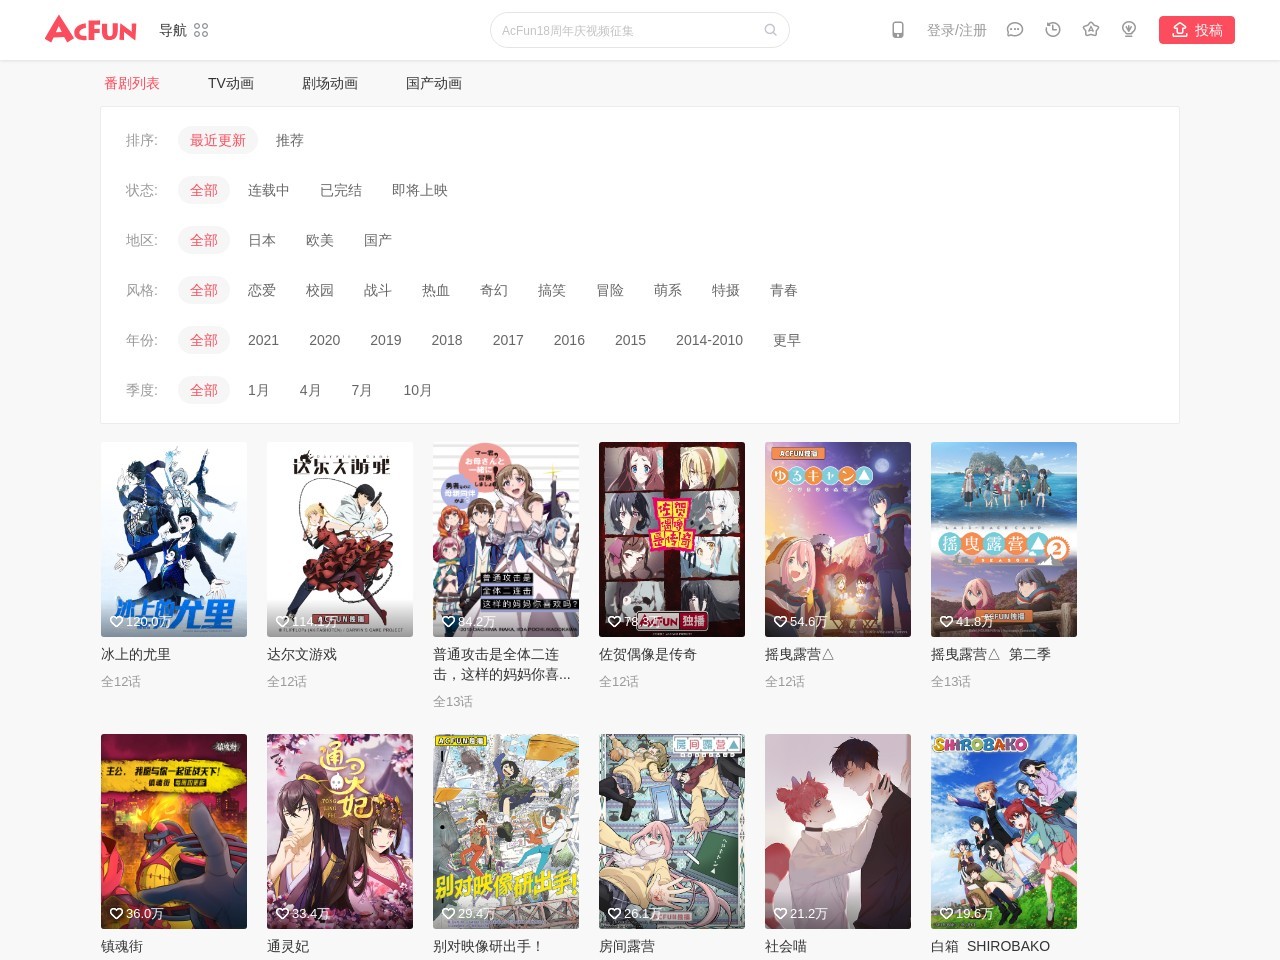Image resolution: width=1280 pixels, height=960 pixels.
Task: Filter region by 日本
Action: (262, 240)
